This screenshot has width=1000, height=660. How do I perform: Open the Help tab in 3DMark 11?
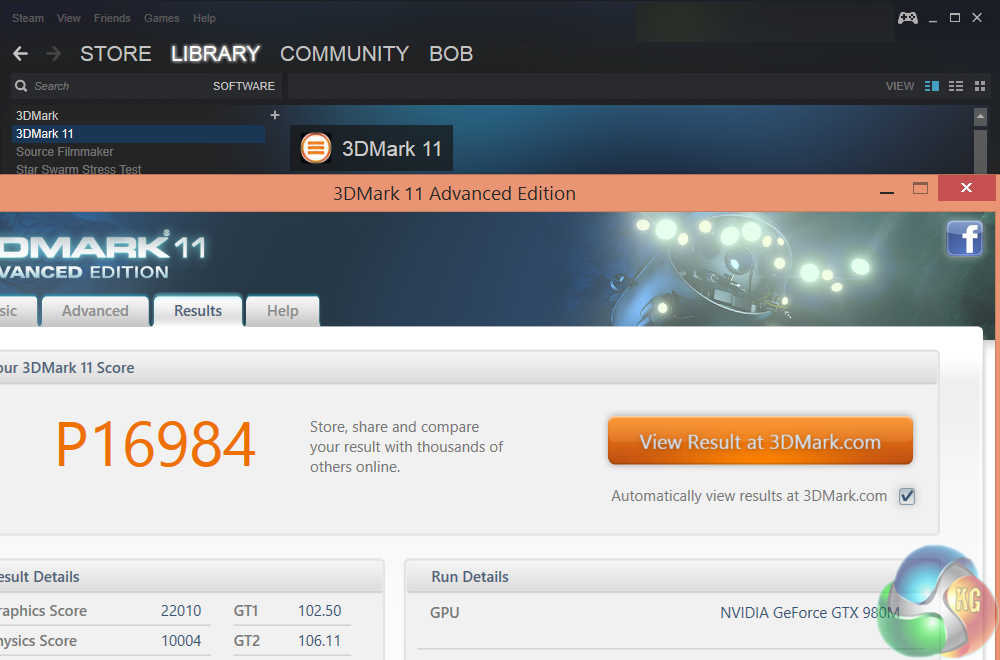click(283, 311)
